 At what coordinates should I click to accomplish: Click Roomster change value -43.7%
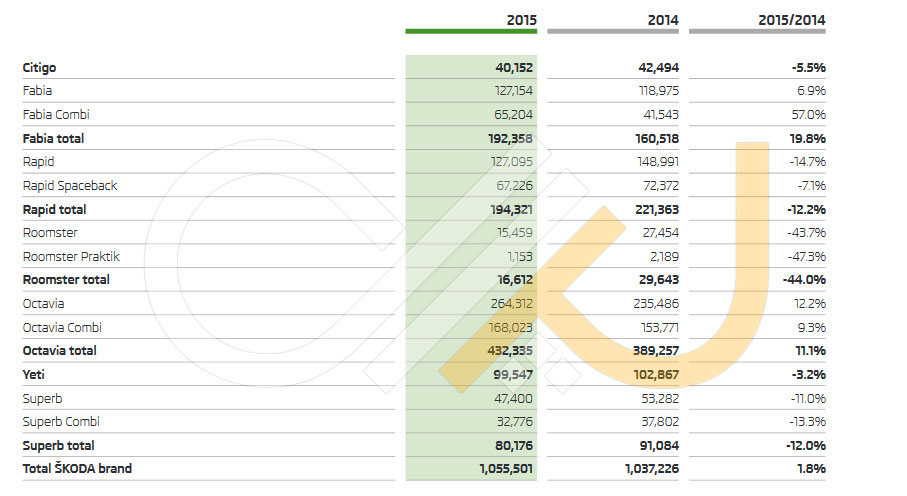806,233
